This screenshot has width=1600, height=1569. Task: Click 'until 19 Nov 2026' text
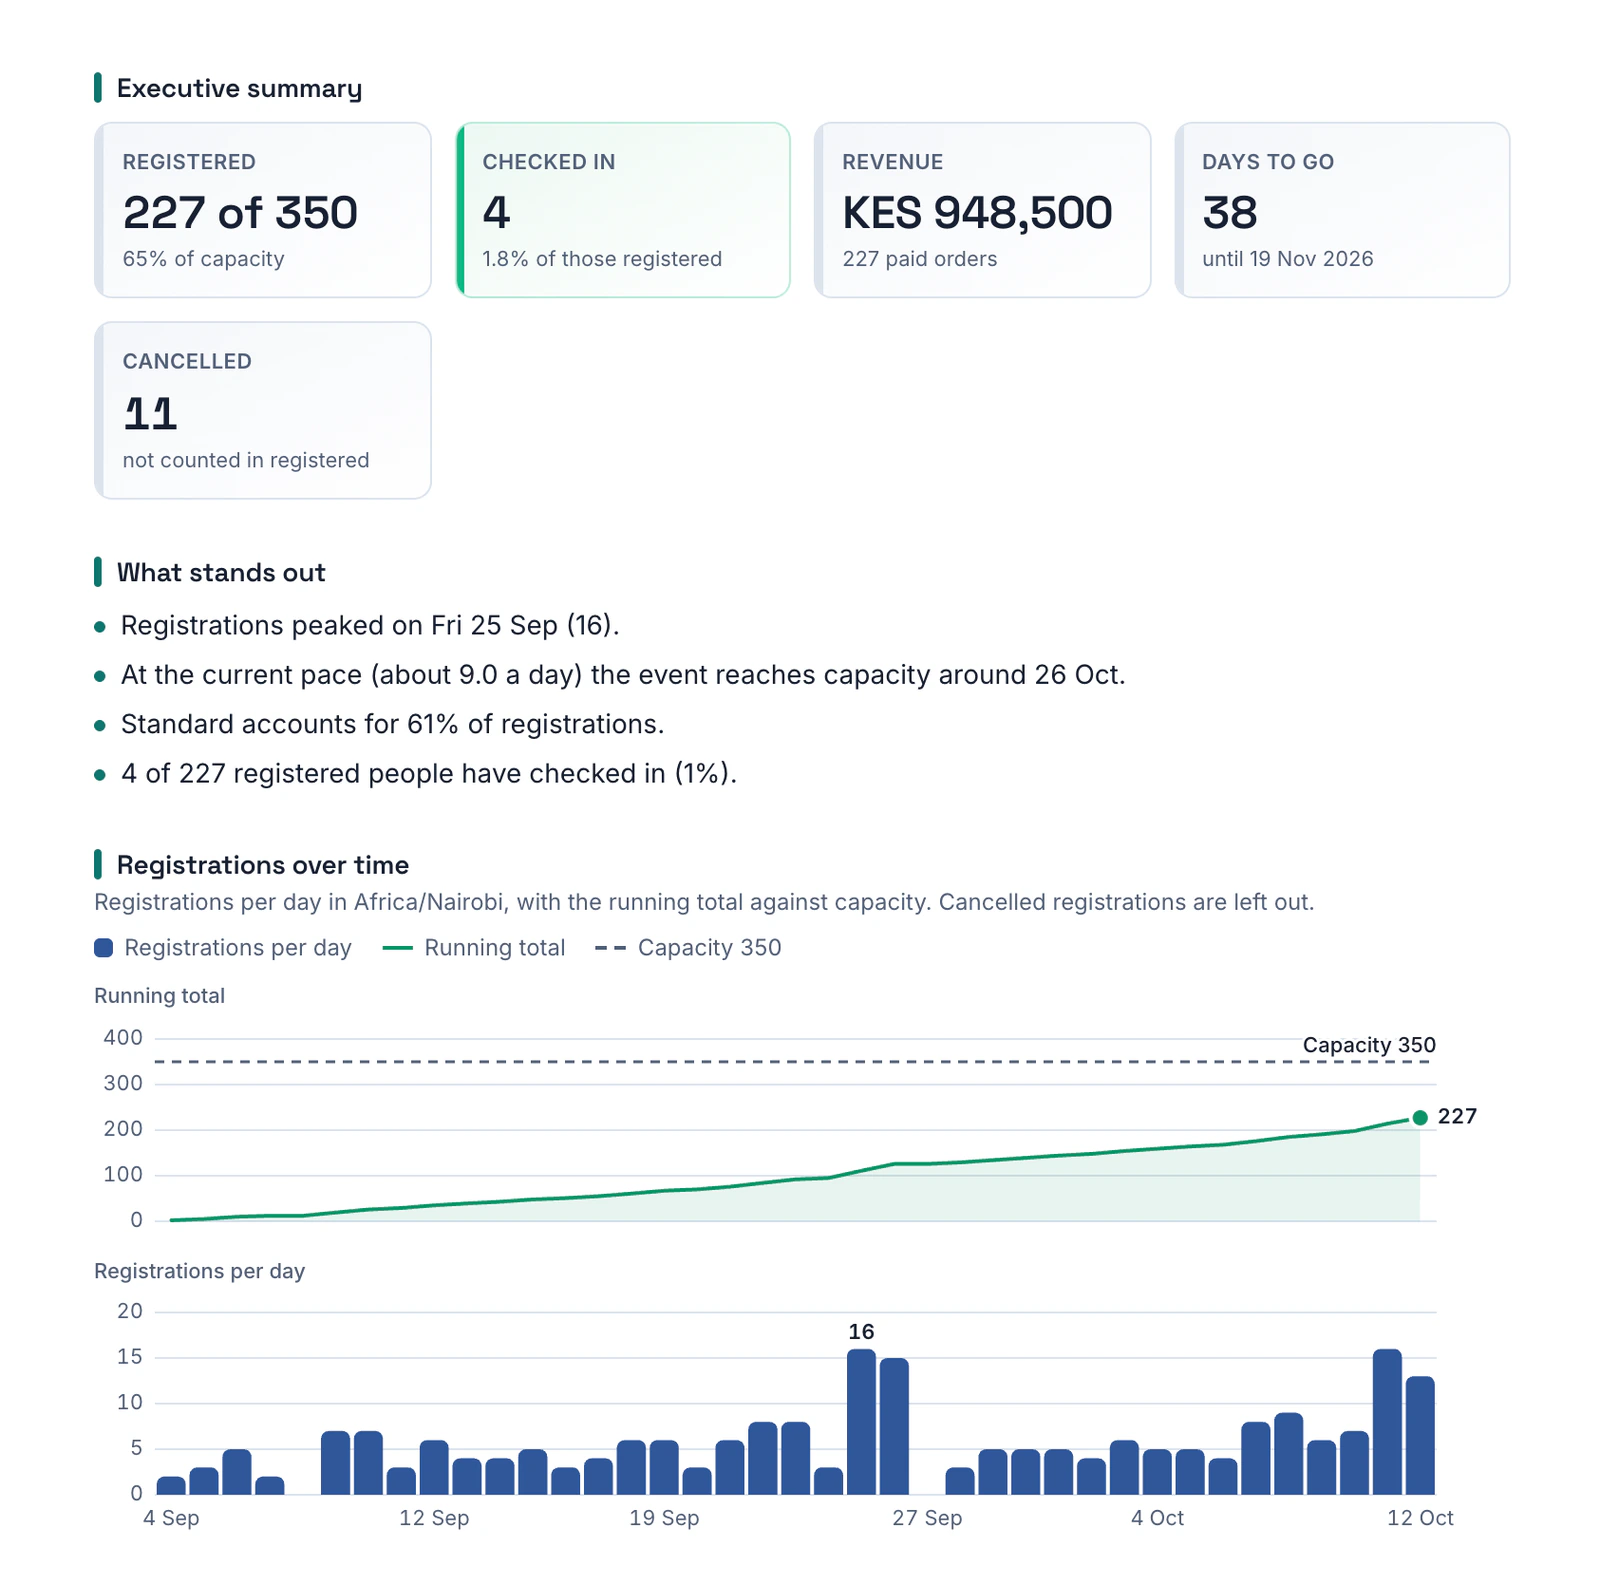click(1288, 259)
